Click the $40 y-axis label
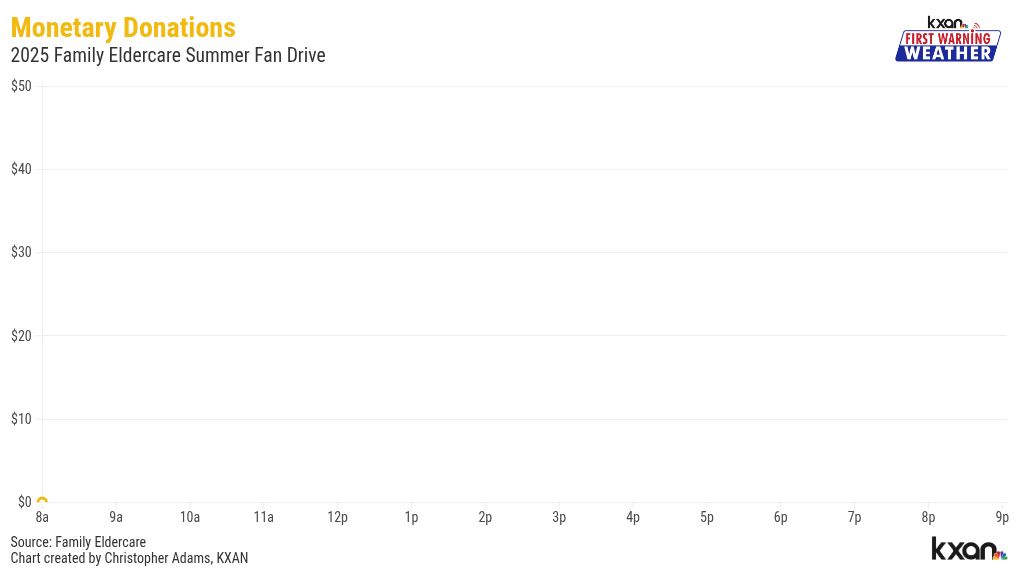This screenshot has width=1020, height=576. 21,169
